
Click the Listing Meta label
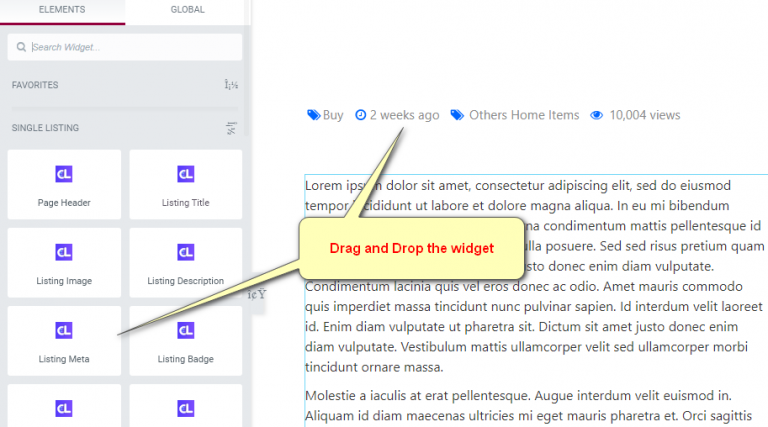pyautogui.click(x=64, y=359)
